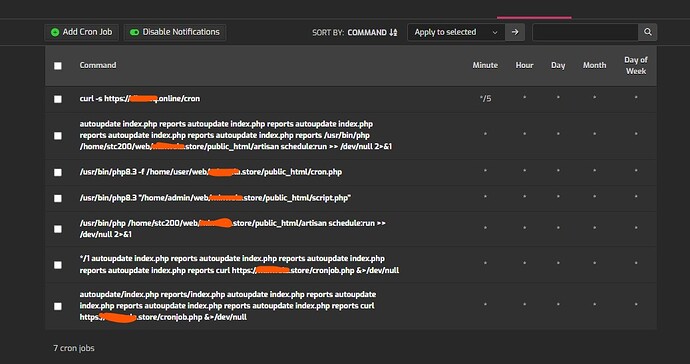
Task: Click the '*/5' minute value
Action: point(485,99)
